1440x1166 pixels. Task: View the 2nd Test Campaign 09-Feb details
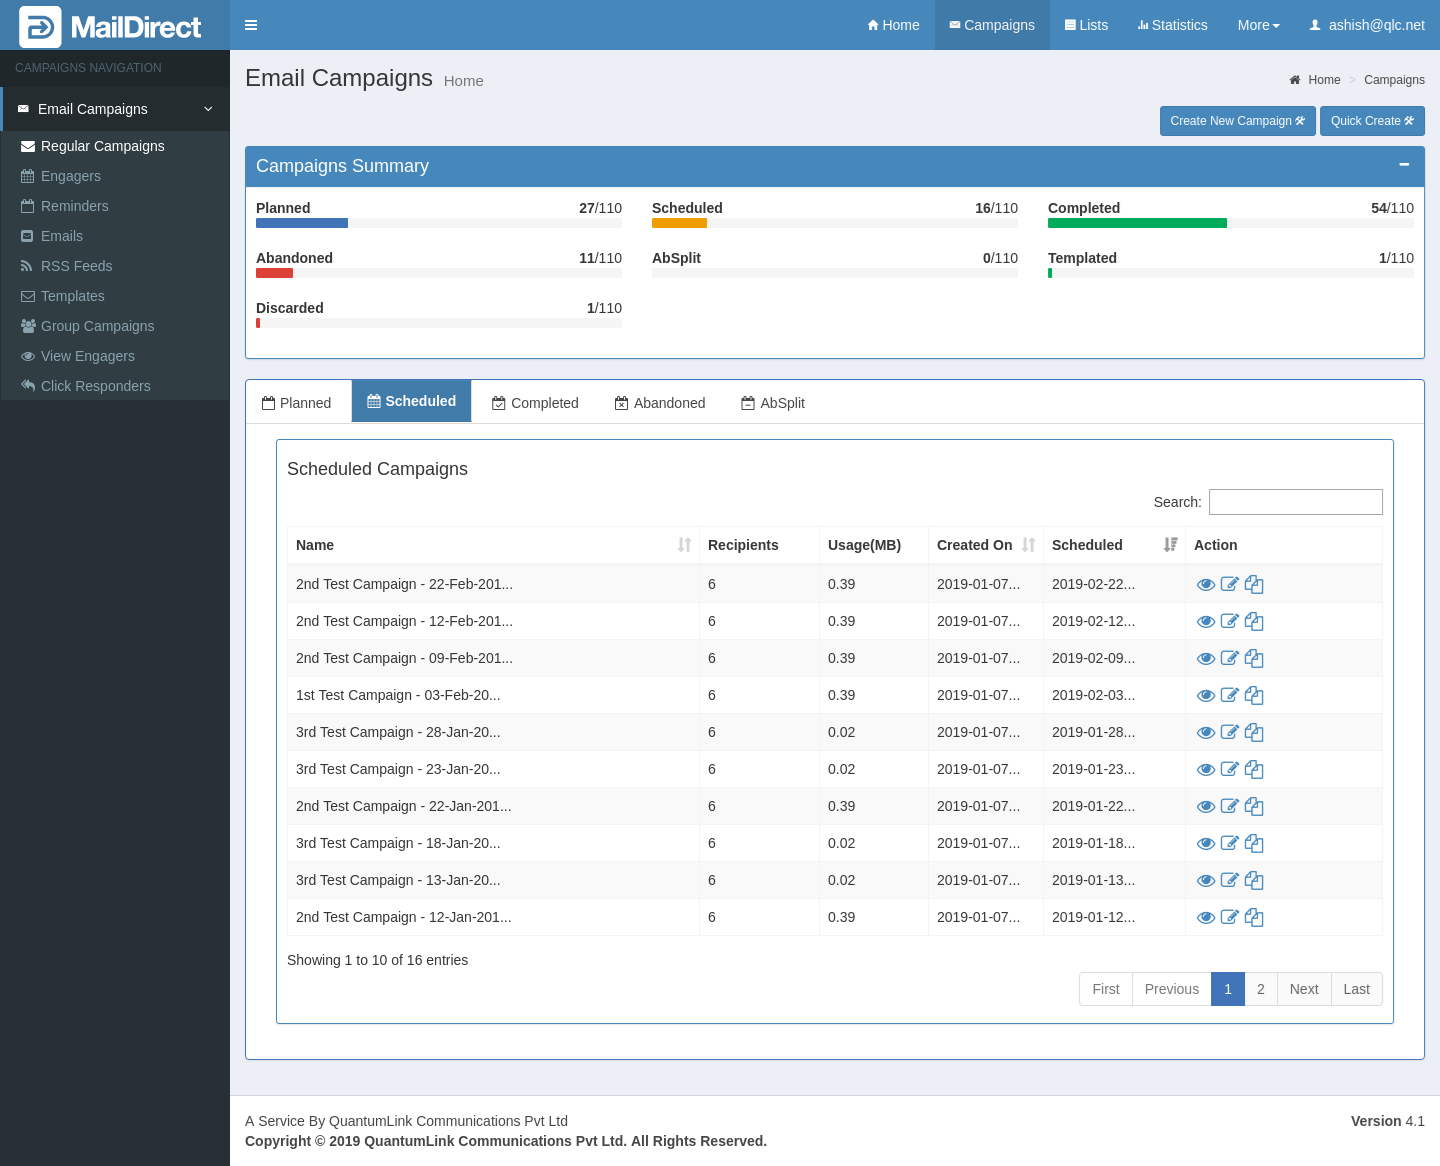(x=1206, y=659)
